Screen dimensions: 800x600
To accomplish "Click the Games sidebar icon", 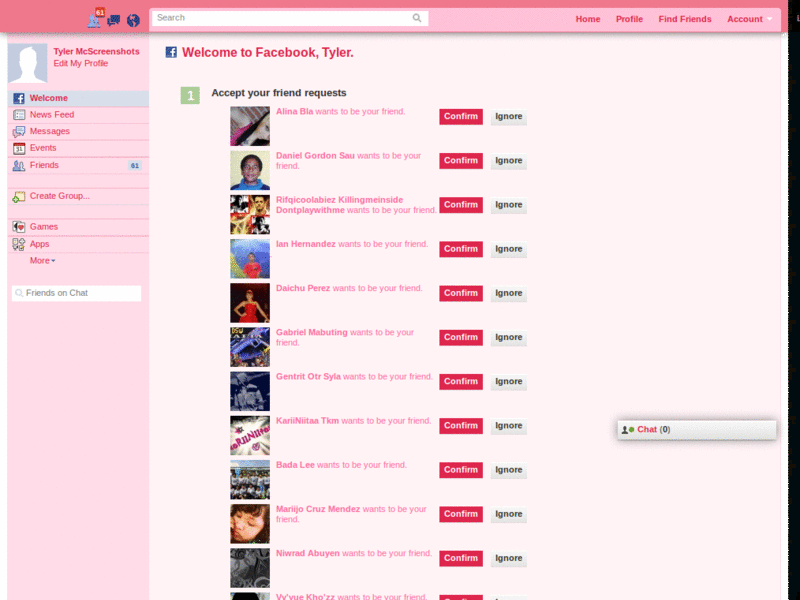I will point(19,227).
